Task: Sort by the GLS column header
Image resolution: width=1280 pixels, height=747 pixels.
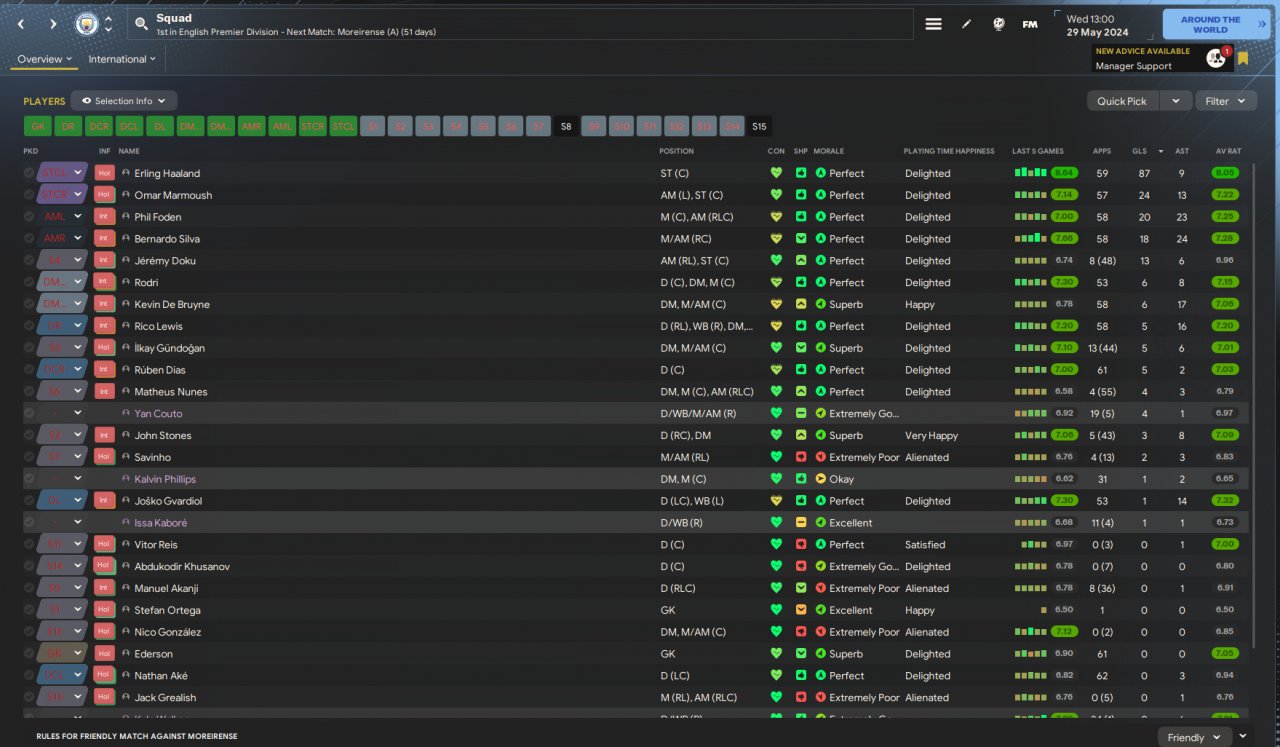Action: click(x=1140, y=151)
